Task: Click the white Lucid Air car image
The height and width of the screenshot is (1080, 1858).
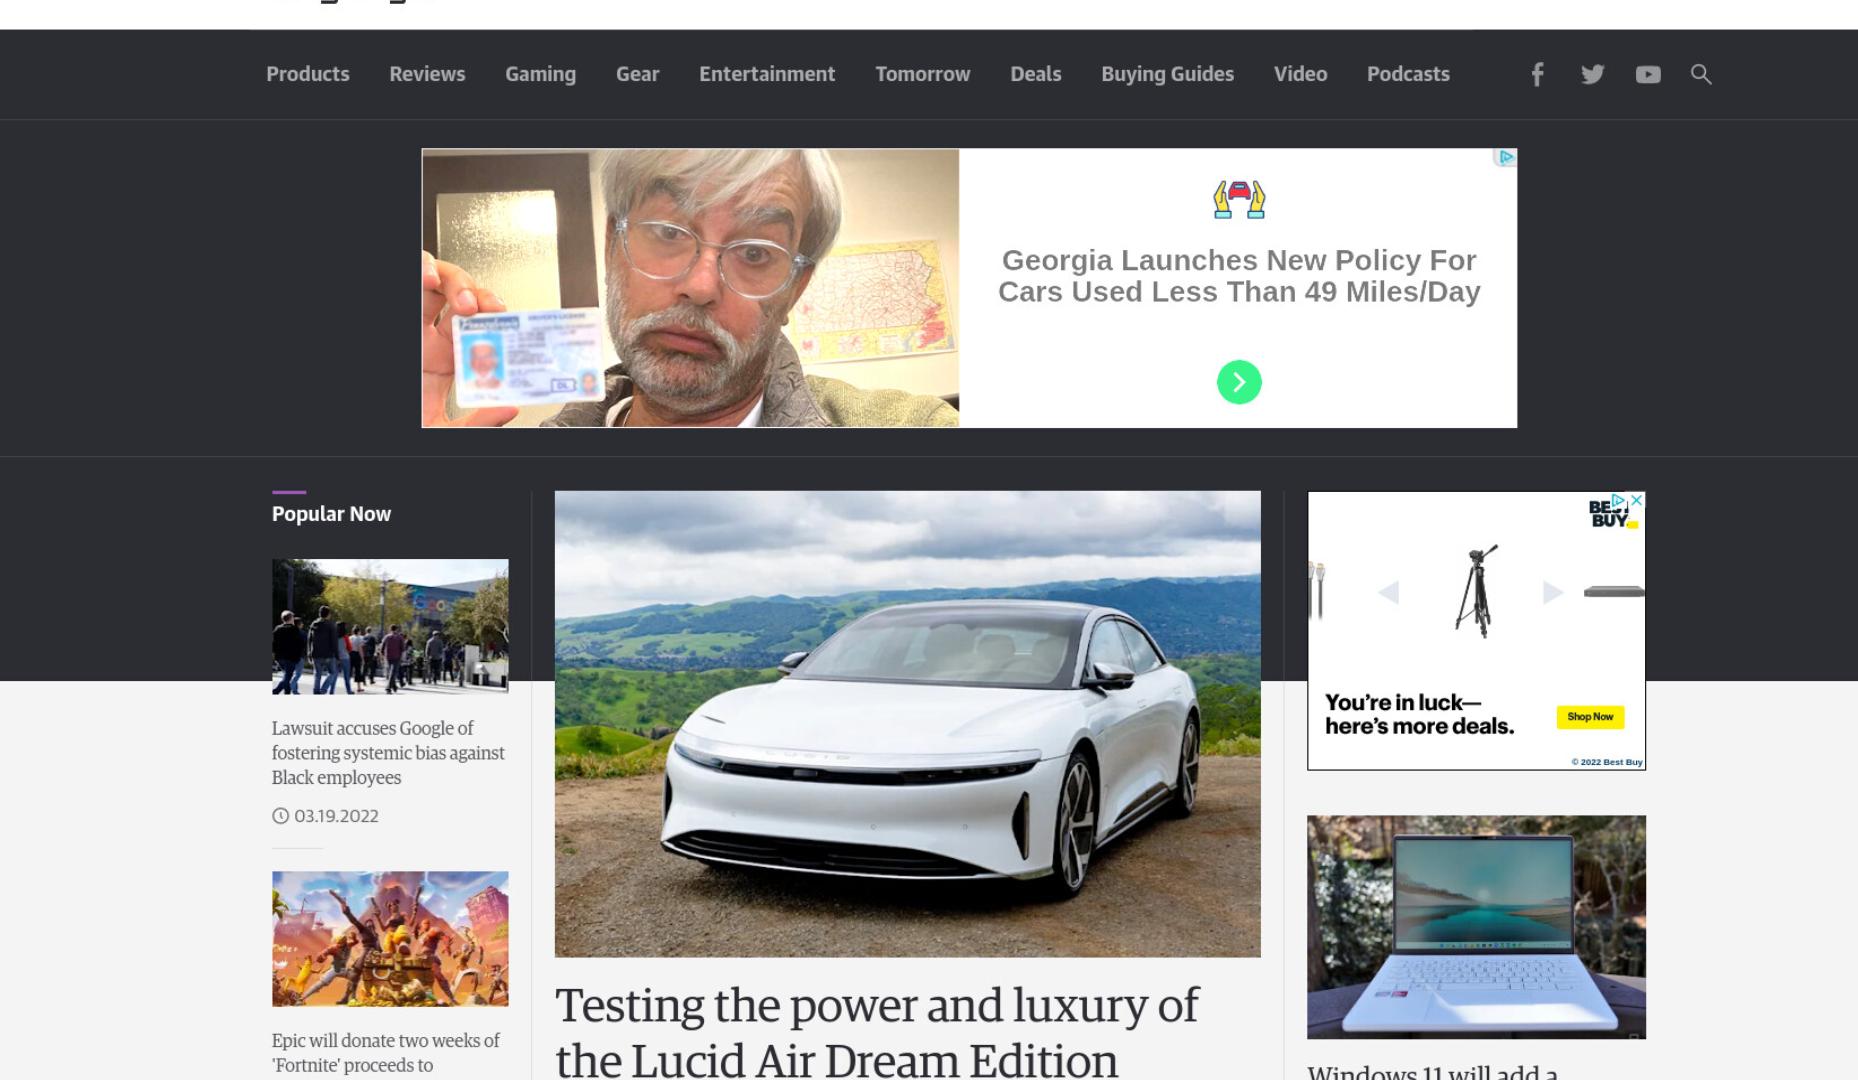Action: 907,724
